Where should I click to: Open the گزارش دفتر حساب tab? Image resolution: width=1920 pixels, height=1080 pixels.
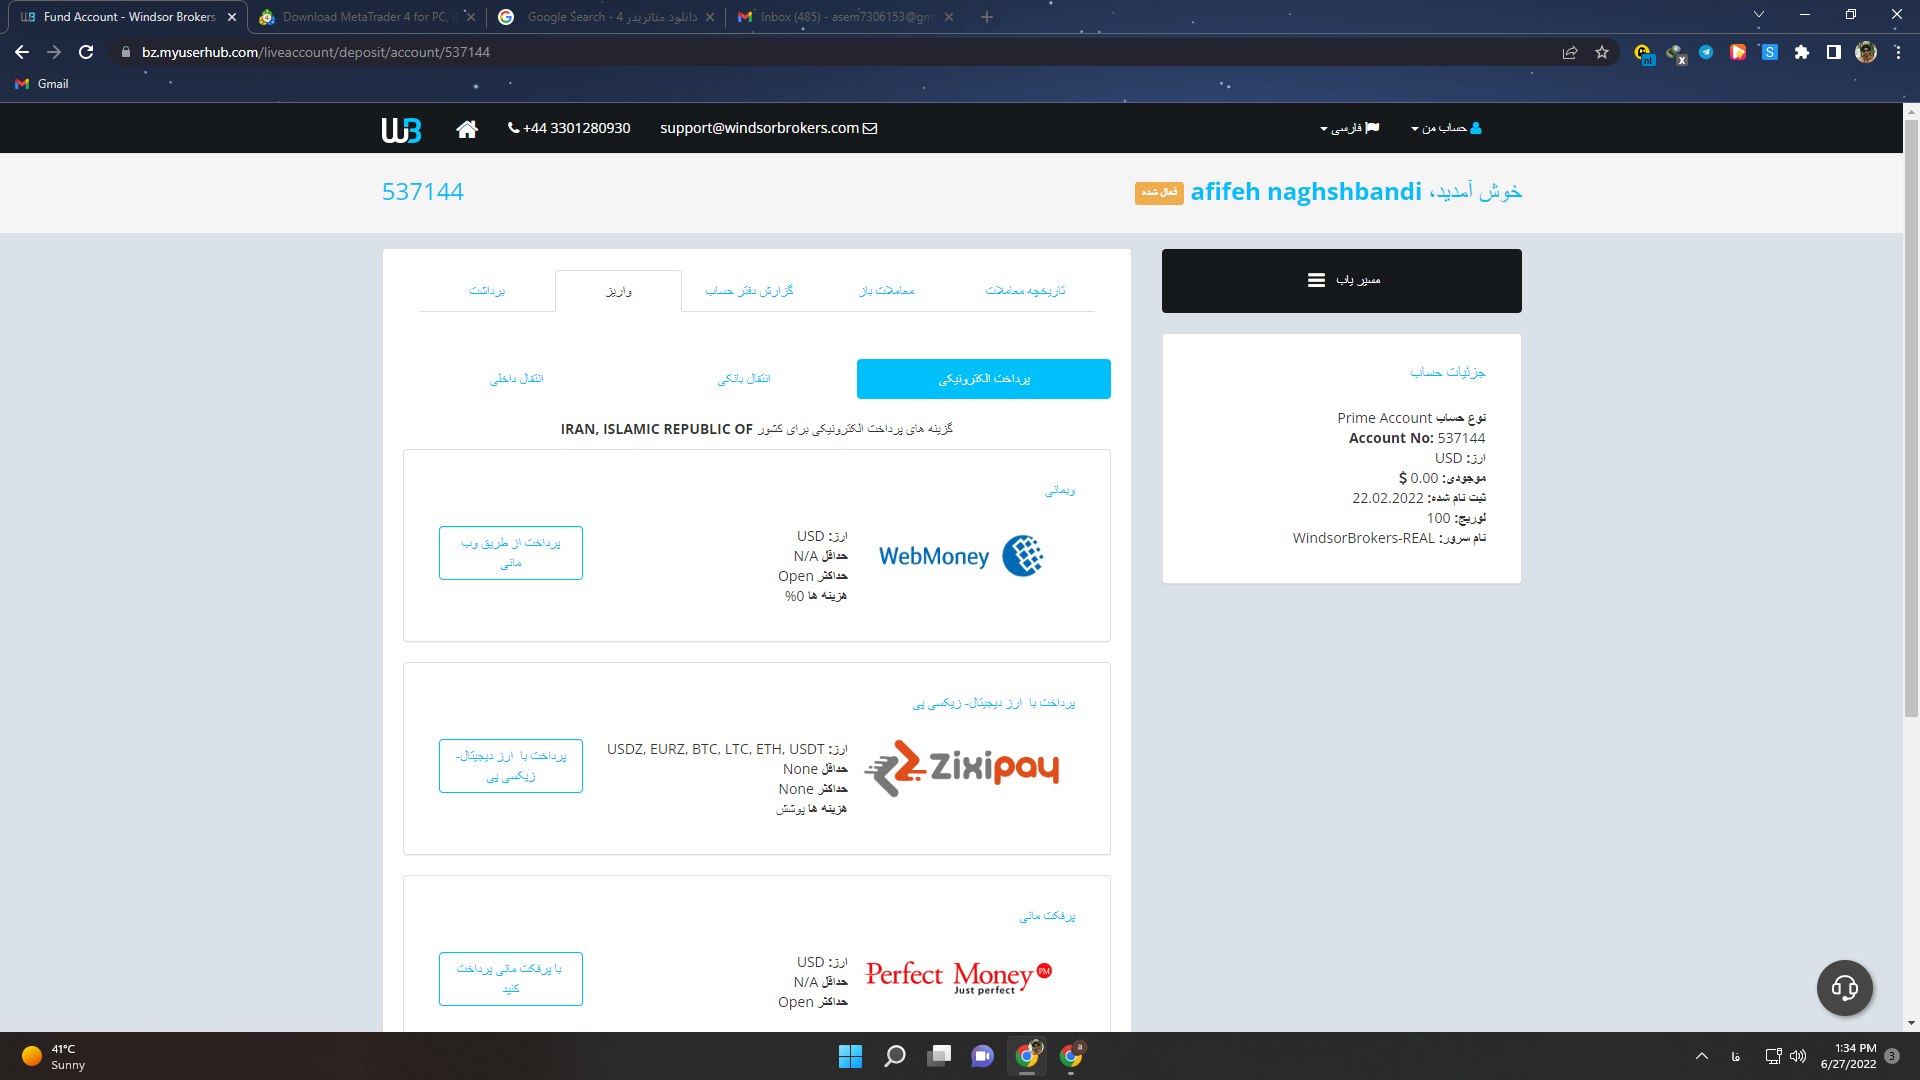749,291
